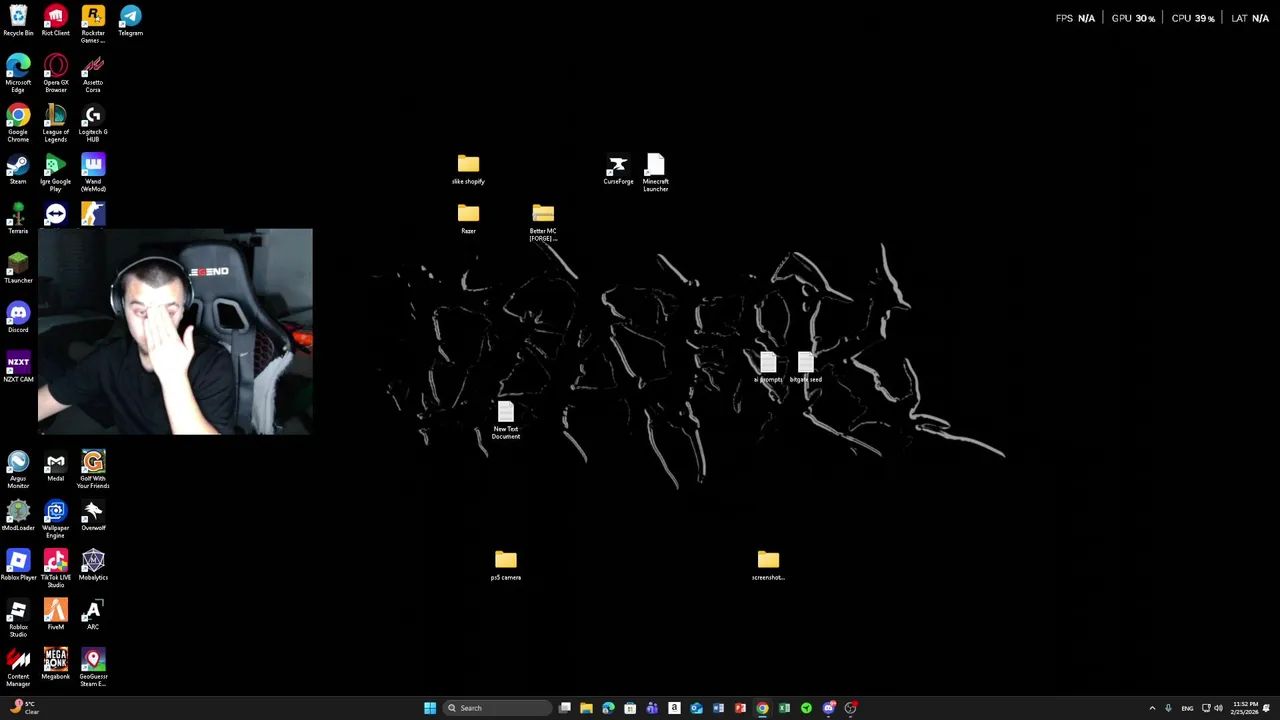The image size is (1280, 720).
Task: Open Word from the taskbar
Action: point(718,708)
